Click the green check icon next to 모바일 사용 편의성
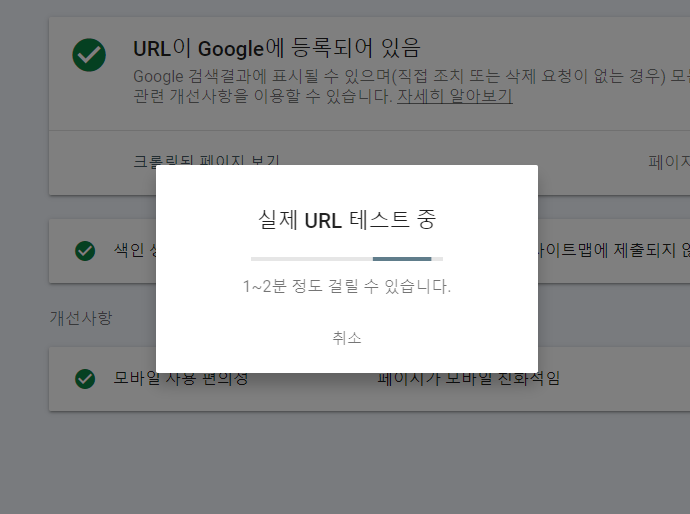 pyautogui.click(x=85, y=379)
